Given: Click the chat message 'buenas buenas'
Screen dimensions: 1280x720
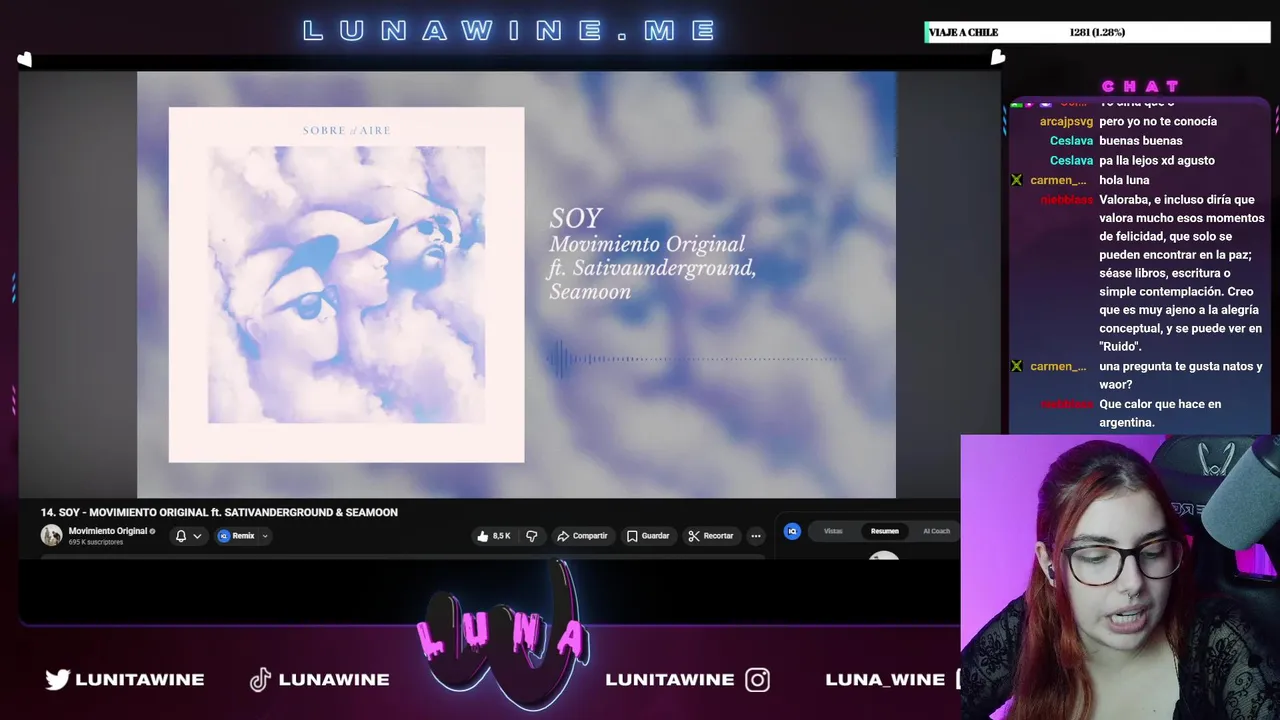Looking at the screenshot, I should 1141,141.
